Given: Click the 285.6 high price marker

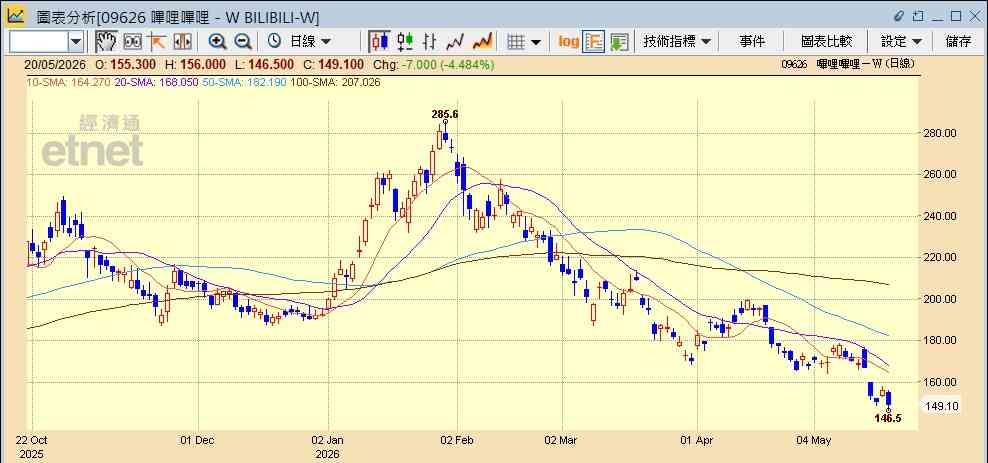Looking at the screenshot, I should pos(445,114).
